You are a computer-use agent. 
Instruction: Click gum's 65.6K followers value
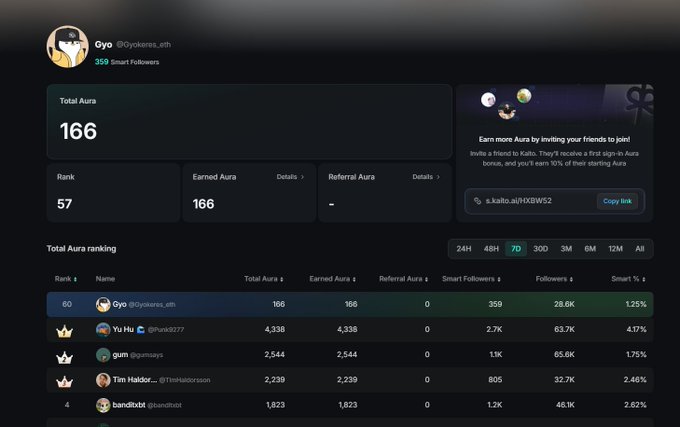pyautogui.click(x=564, y=355)
